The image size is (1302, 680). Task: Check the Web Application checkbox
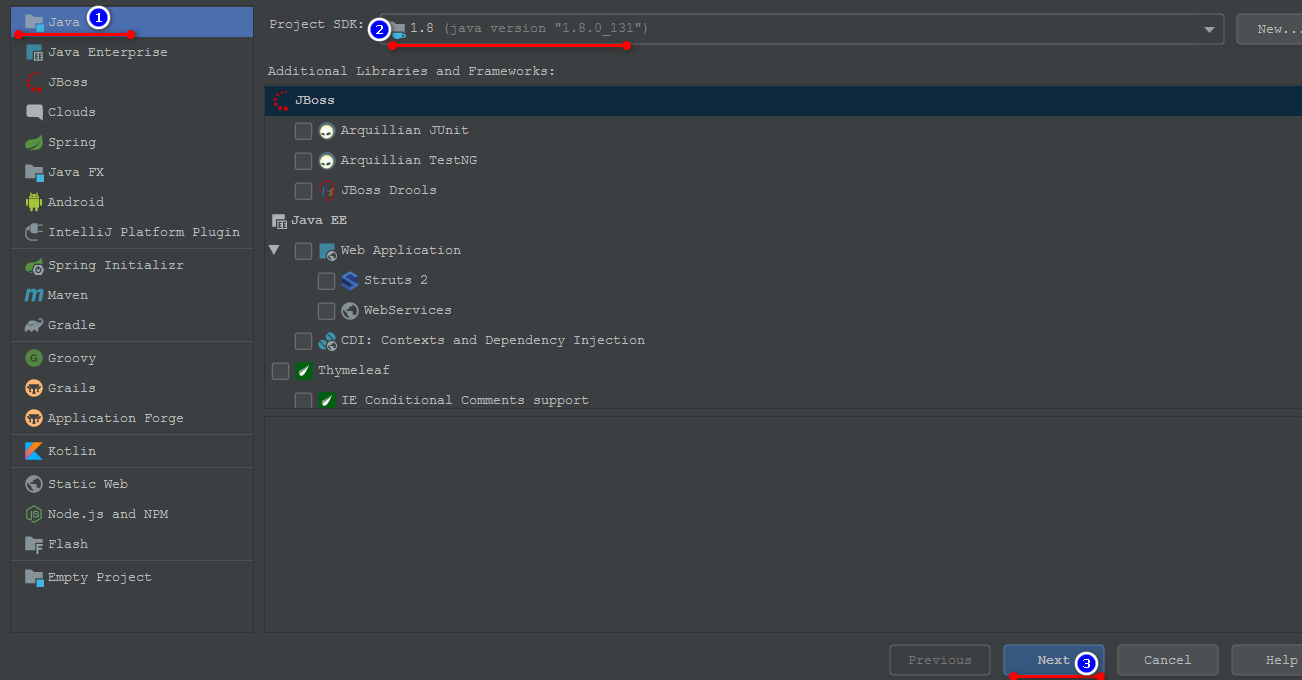point(303,250)
